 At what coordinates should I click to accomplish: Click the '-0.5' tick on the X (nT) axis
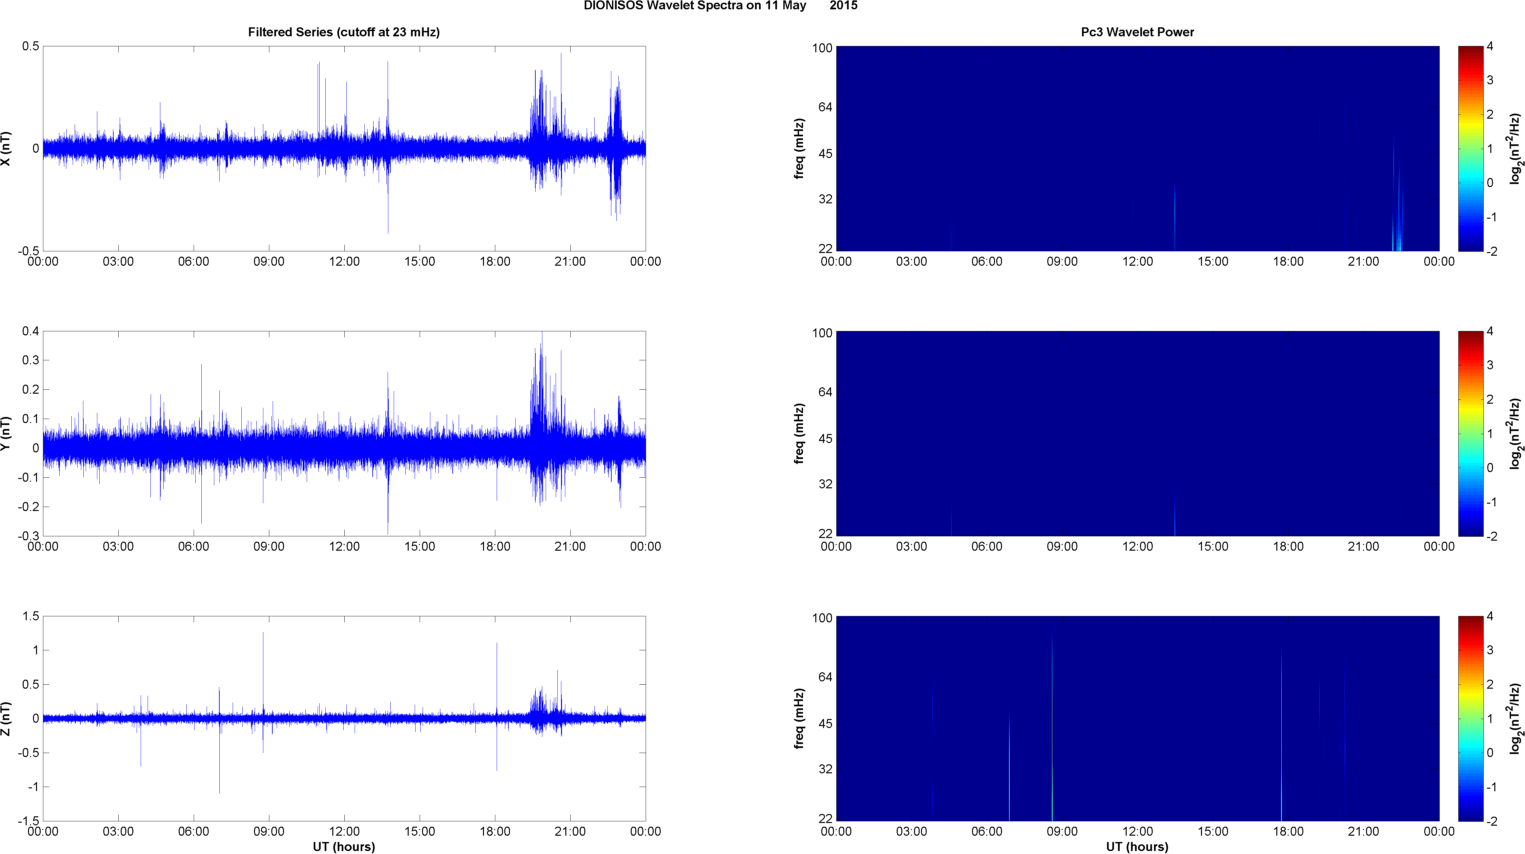click(x=27, y=251)
